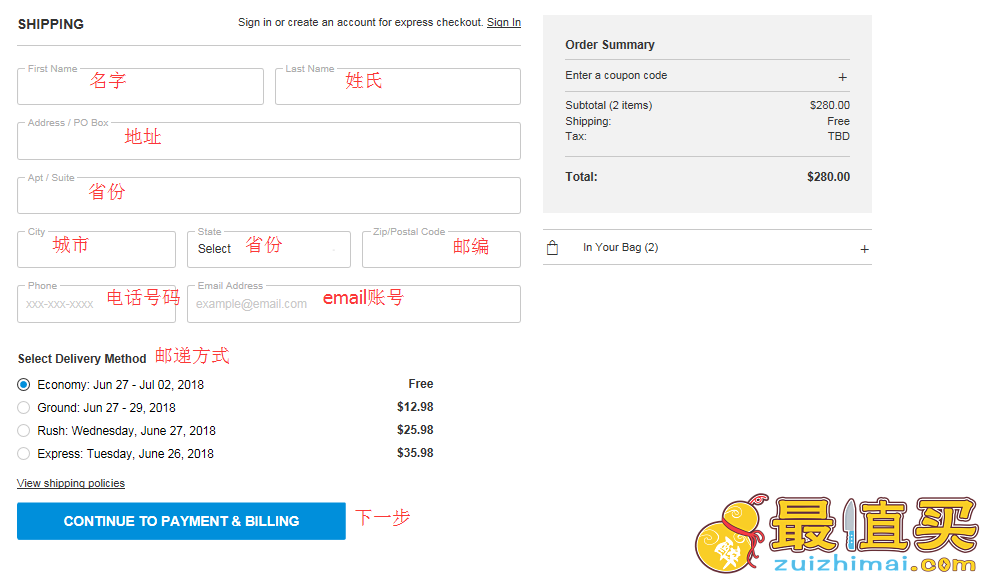This screenshot has width=982, height=575.
Task: Select Ground delivery option
Action: [x=24, y=408]
